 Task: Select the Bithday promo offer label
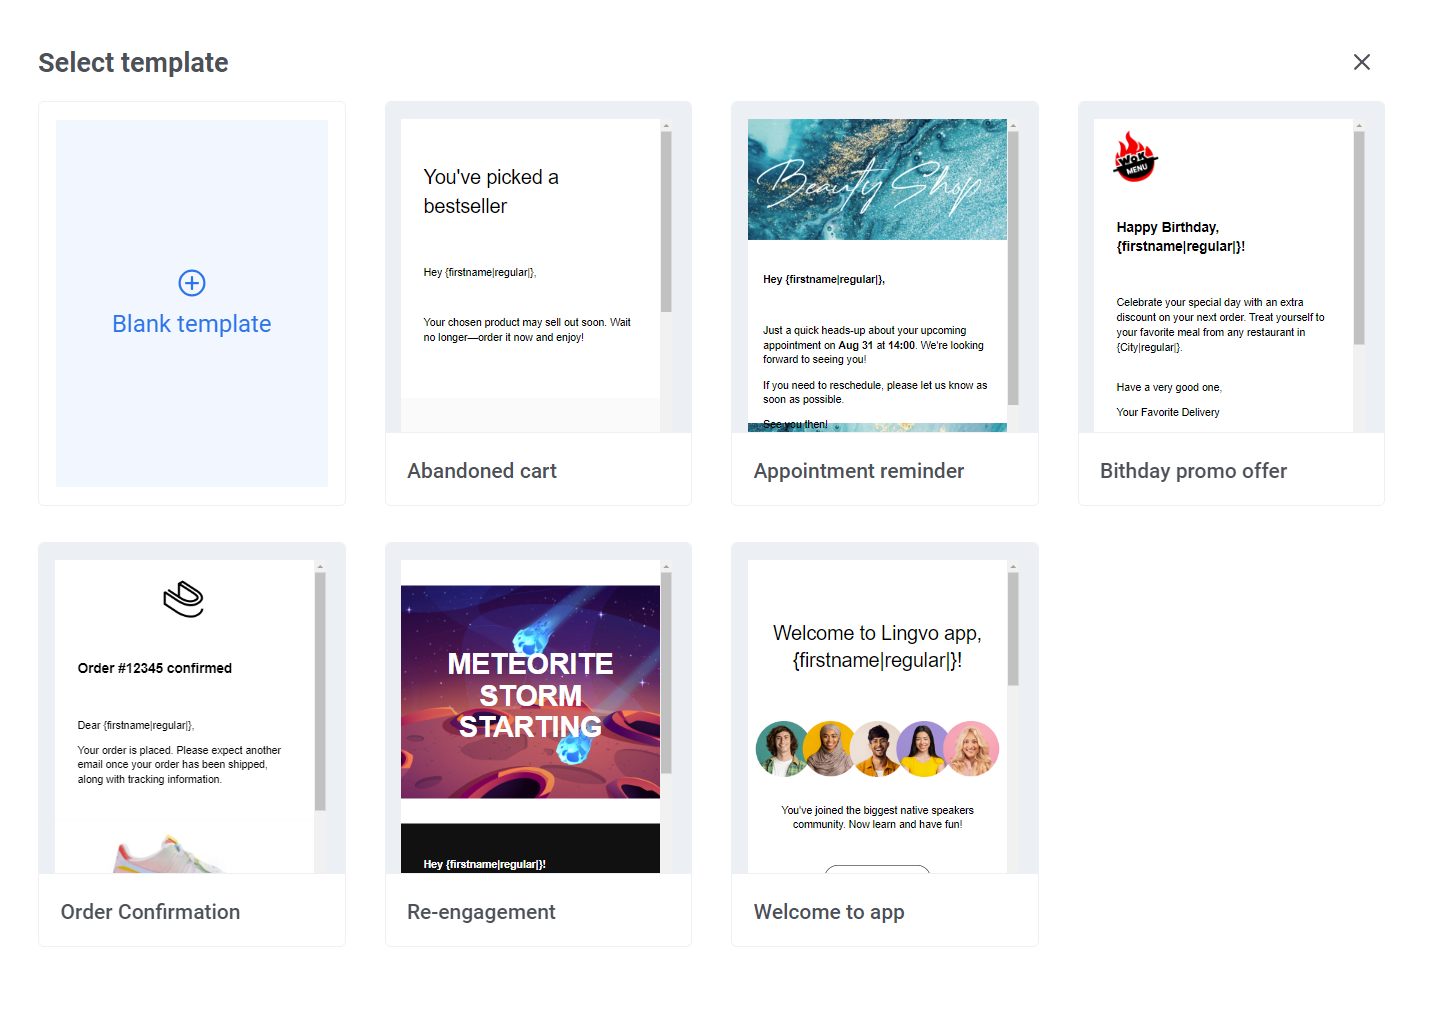1193,471
